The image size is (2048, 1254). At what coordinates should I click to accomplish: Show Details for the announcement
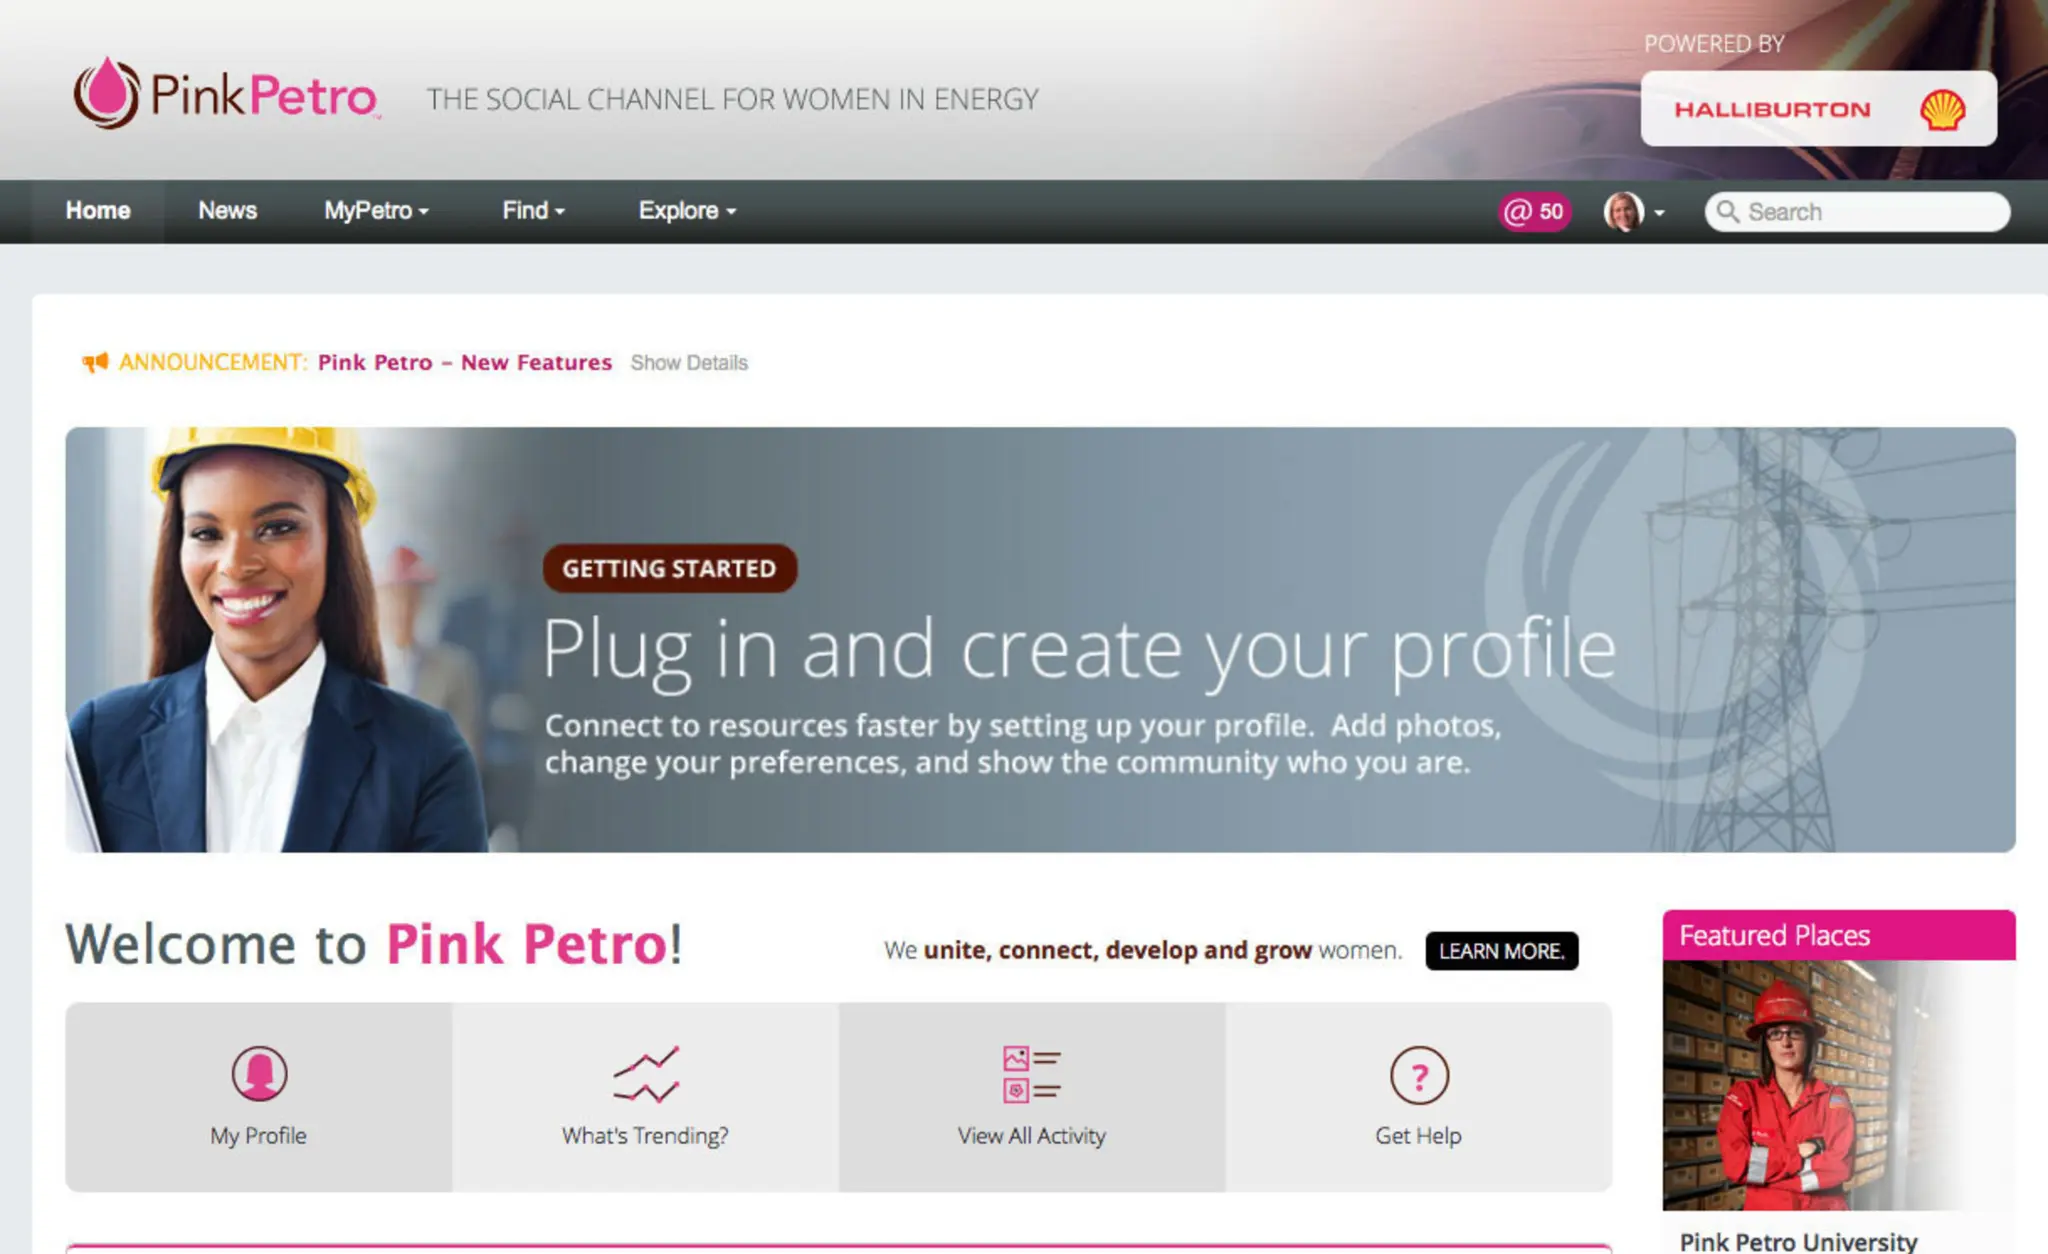tap(689, 362)
